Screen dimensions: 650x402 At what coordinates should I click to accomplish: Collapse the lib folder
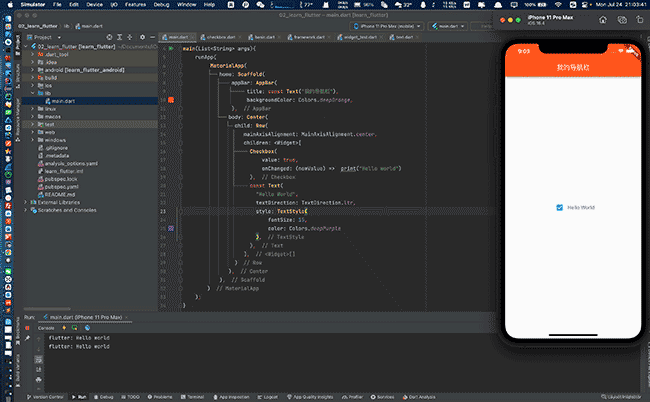(x=33, y=93)
